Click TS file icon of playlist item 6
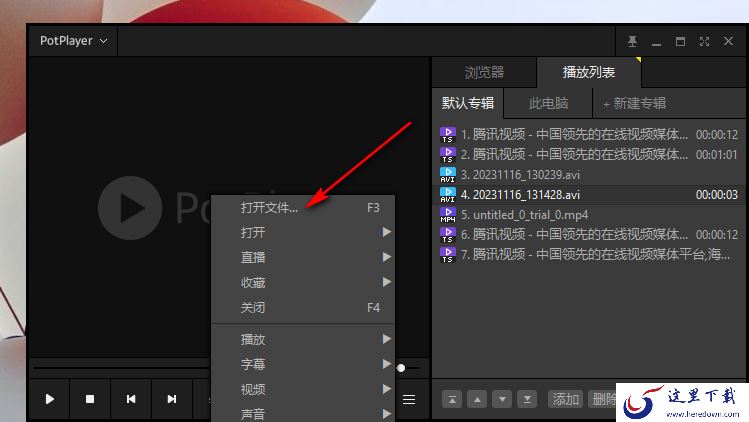The height and width of the screenshot is (422, 749). [x=448, y=234]
